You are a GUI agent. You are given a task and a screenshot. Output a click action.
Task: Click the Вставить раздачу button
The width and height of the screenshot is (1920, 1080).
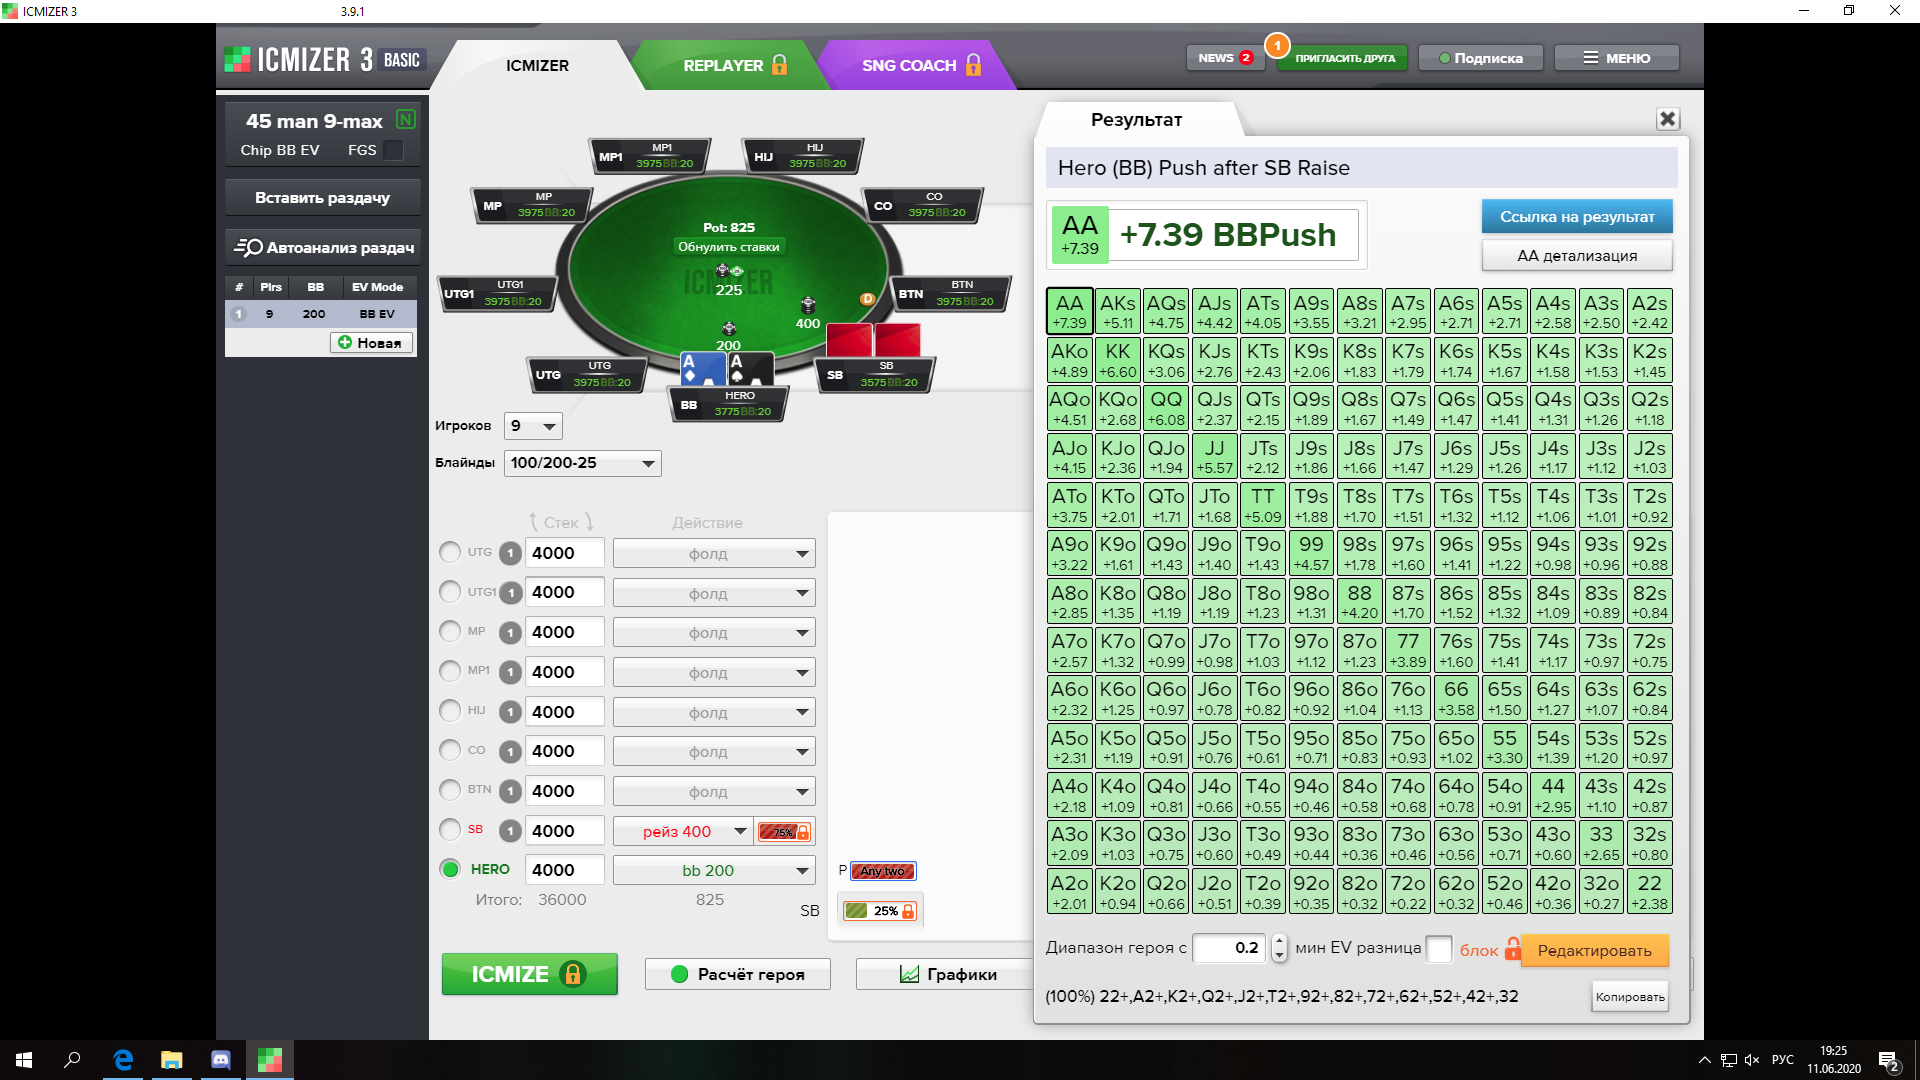click(322, 198)
